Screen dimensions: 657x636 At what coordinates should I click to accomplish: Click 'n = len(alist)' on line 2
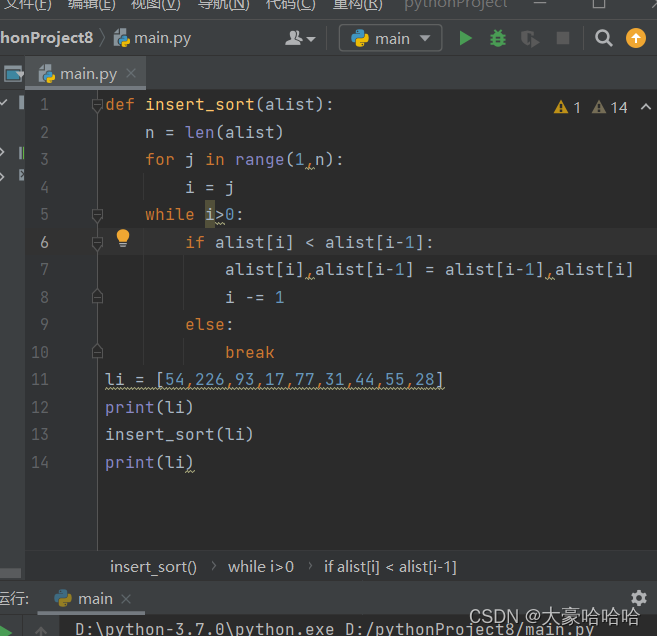point(214,133)
